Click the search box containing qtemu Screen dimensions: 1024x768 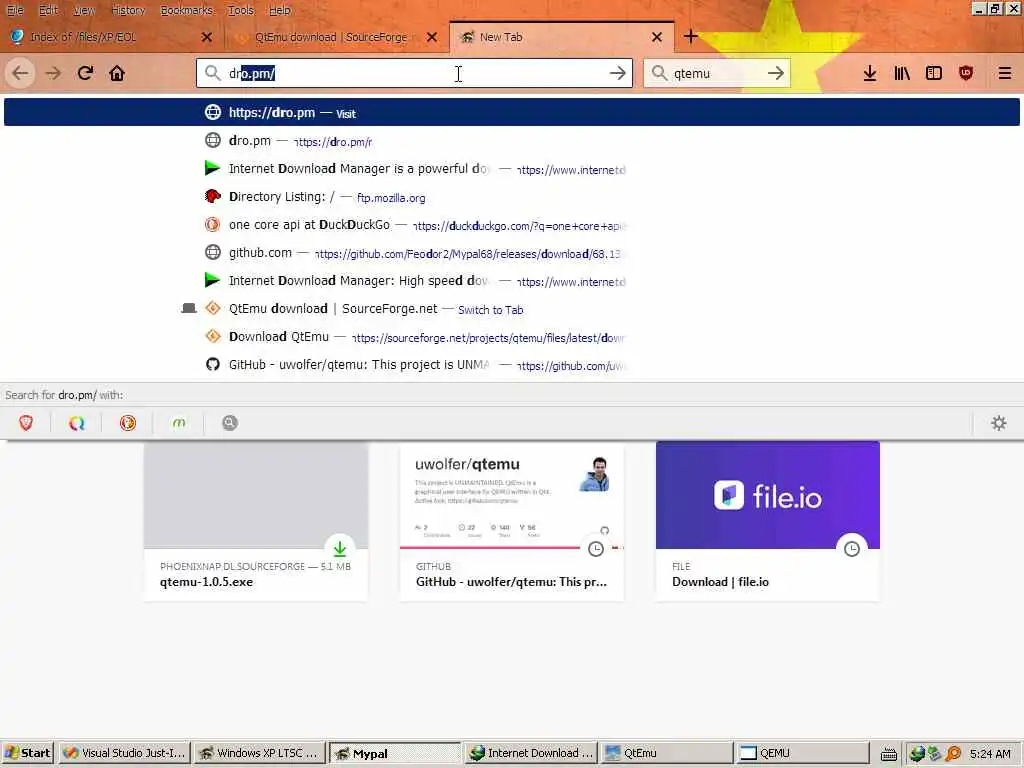coord(717,73)
